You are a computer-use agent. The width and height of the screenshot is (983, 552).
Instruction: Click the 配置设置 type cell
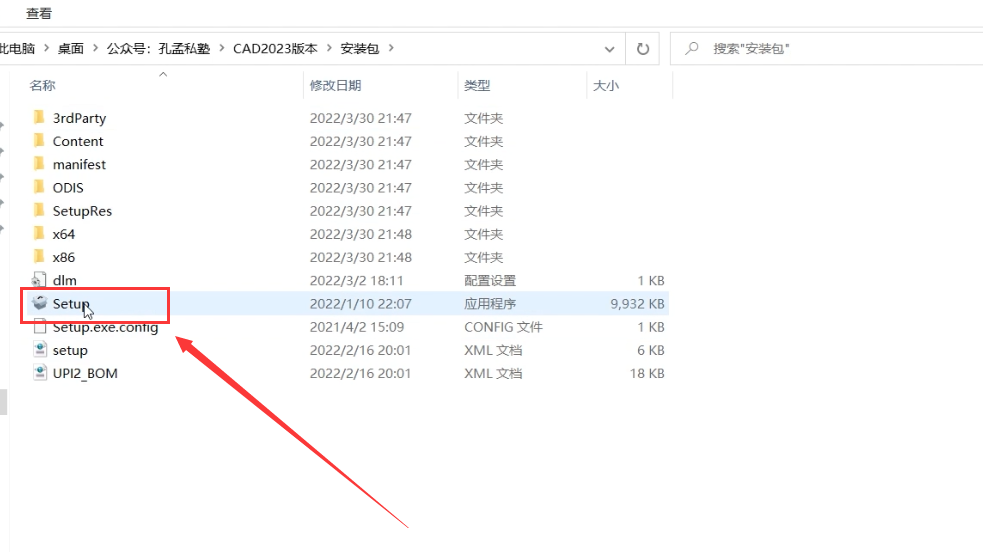click(490, 280)
